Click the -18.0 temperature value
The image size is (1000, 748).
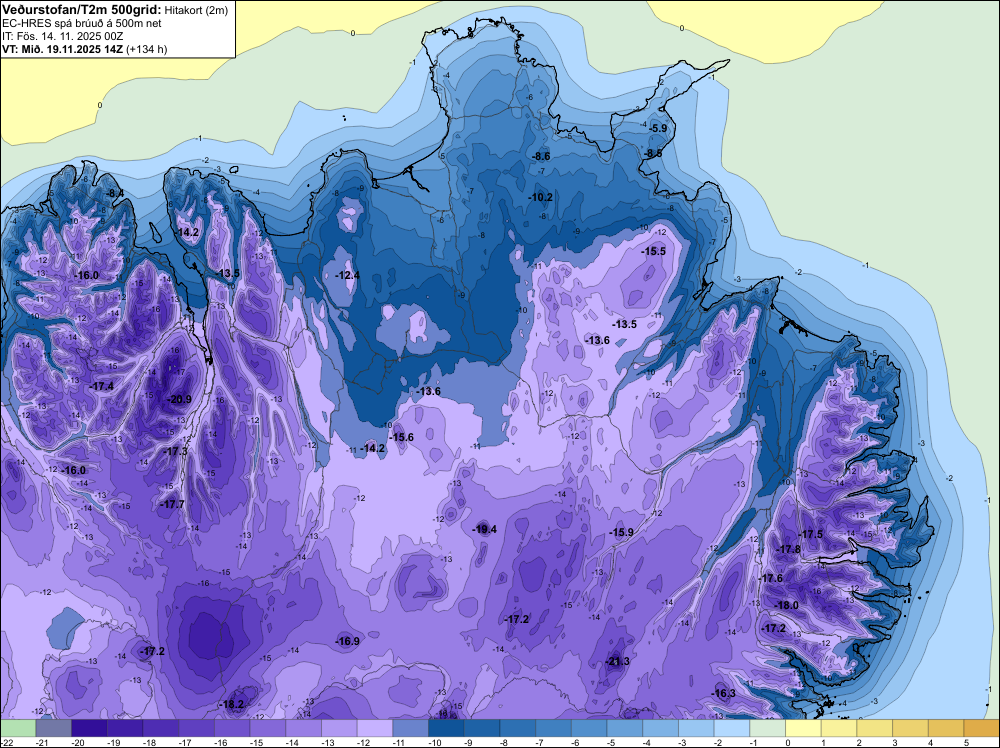[786, 605]
